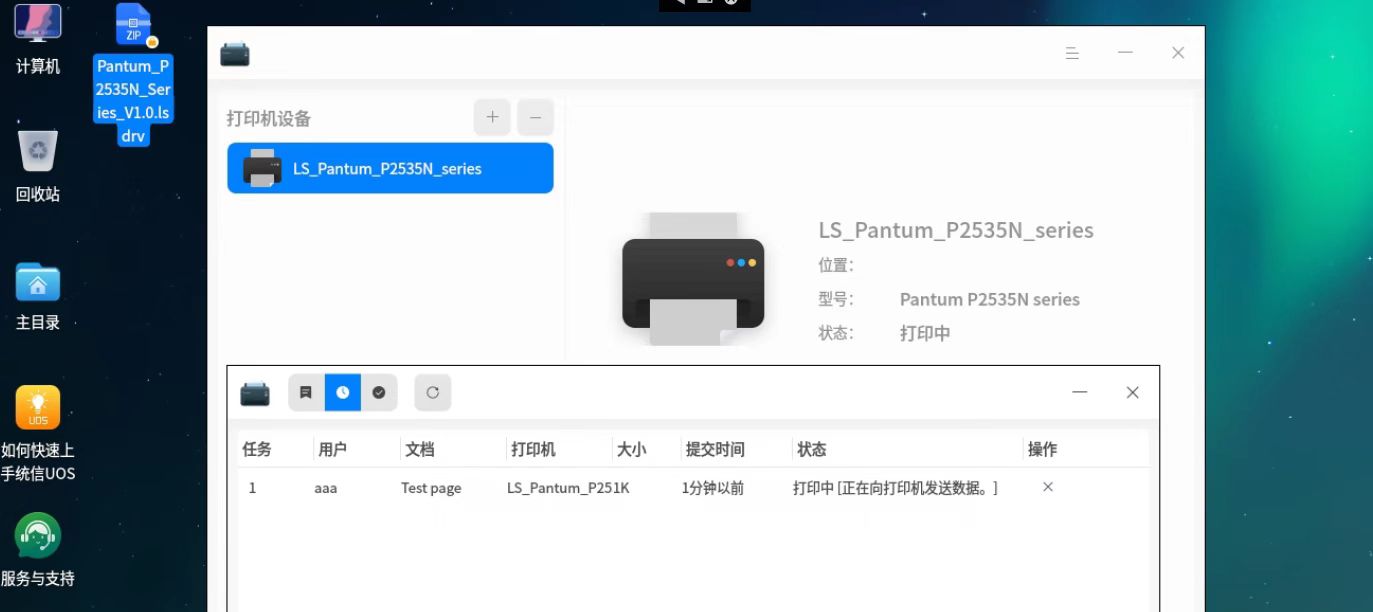Open the 计算机 desktop icon
Screen dimensions: 1373x612
[x=38, y=40]
